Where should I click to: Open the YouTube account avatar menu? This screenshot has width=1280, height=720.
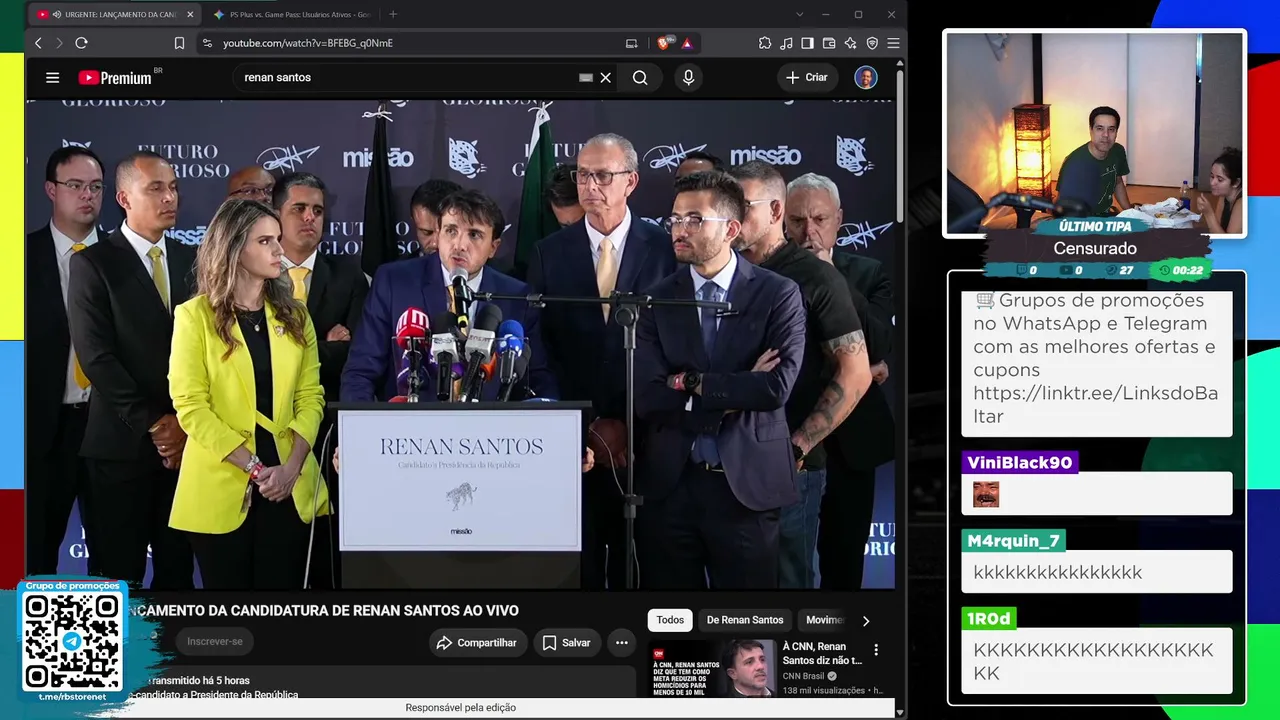[866, 77]
